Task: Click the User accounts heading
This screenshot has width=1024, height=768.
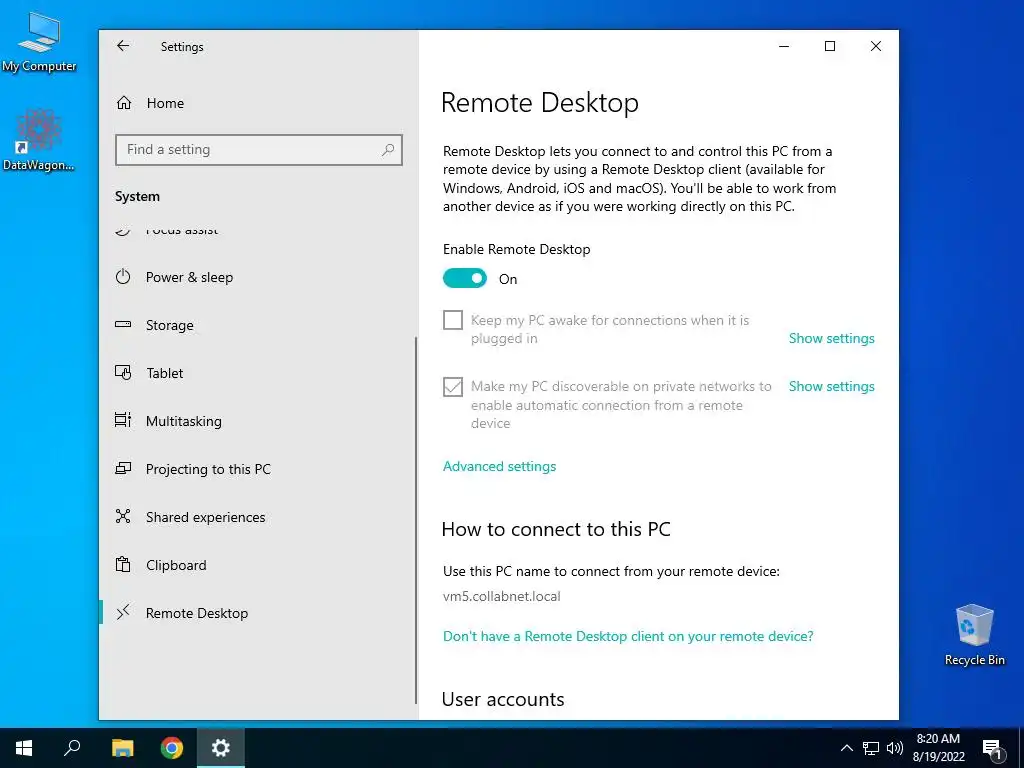Action: click(x=503, y=699)
